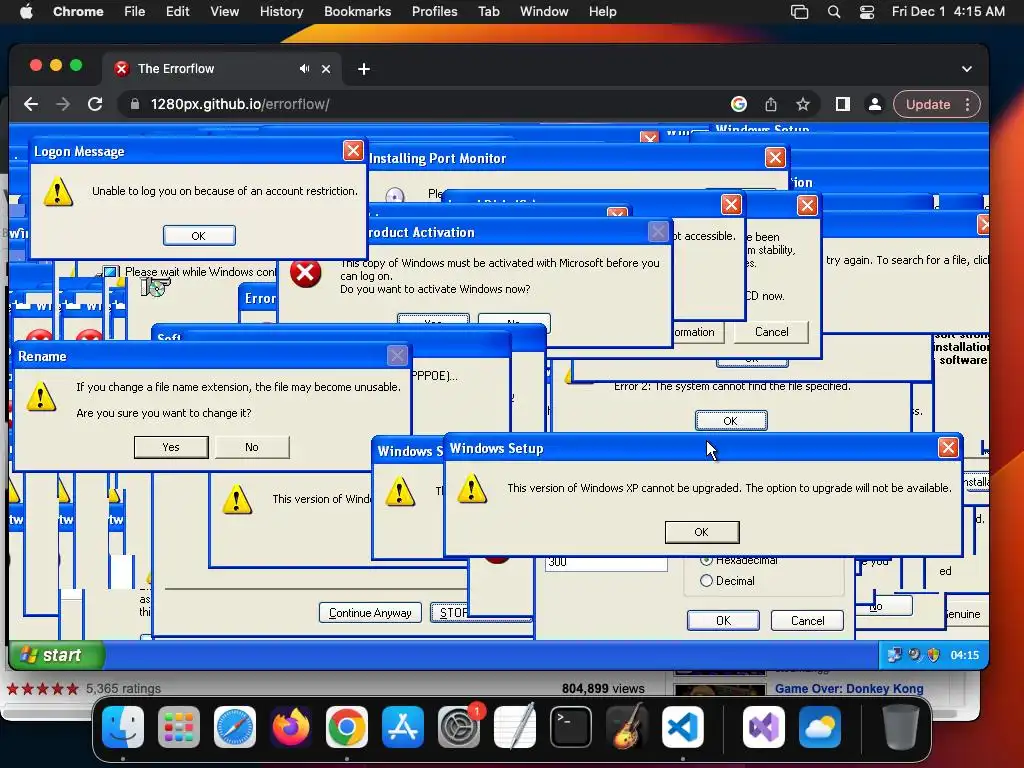This screenshot has width=1024, height=768.
Task: Toggle the Chrome side panel icon
Action: [x=842, y=104]
